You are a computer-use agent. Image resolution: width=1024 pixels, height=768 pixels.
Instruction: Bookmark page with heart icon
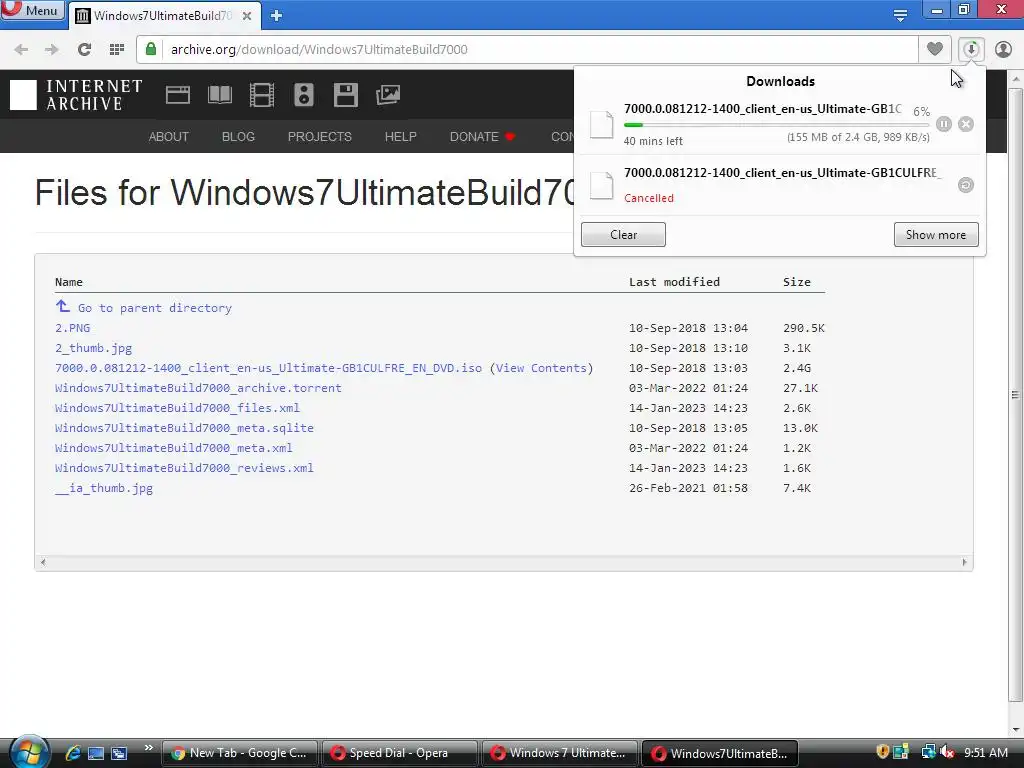pos(935,49)
